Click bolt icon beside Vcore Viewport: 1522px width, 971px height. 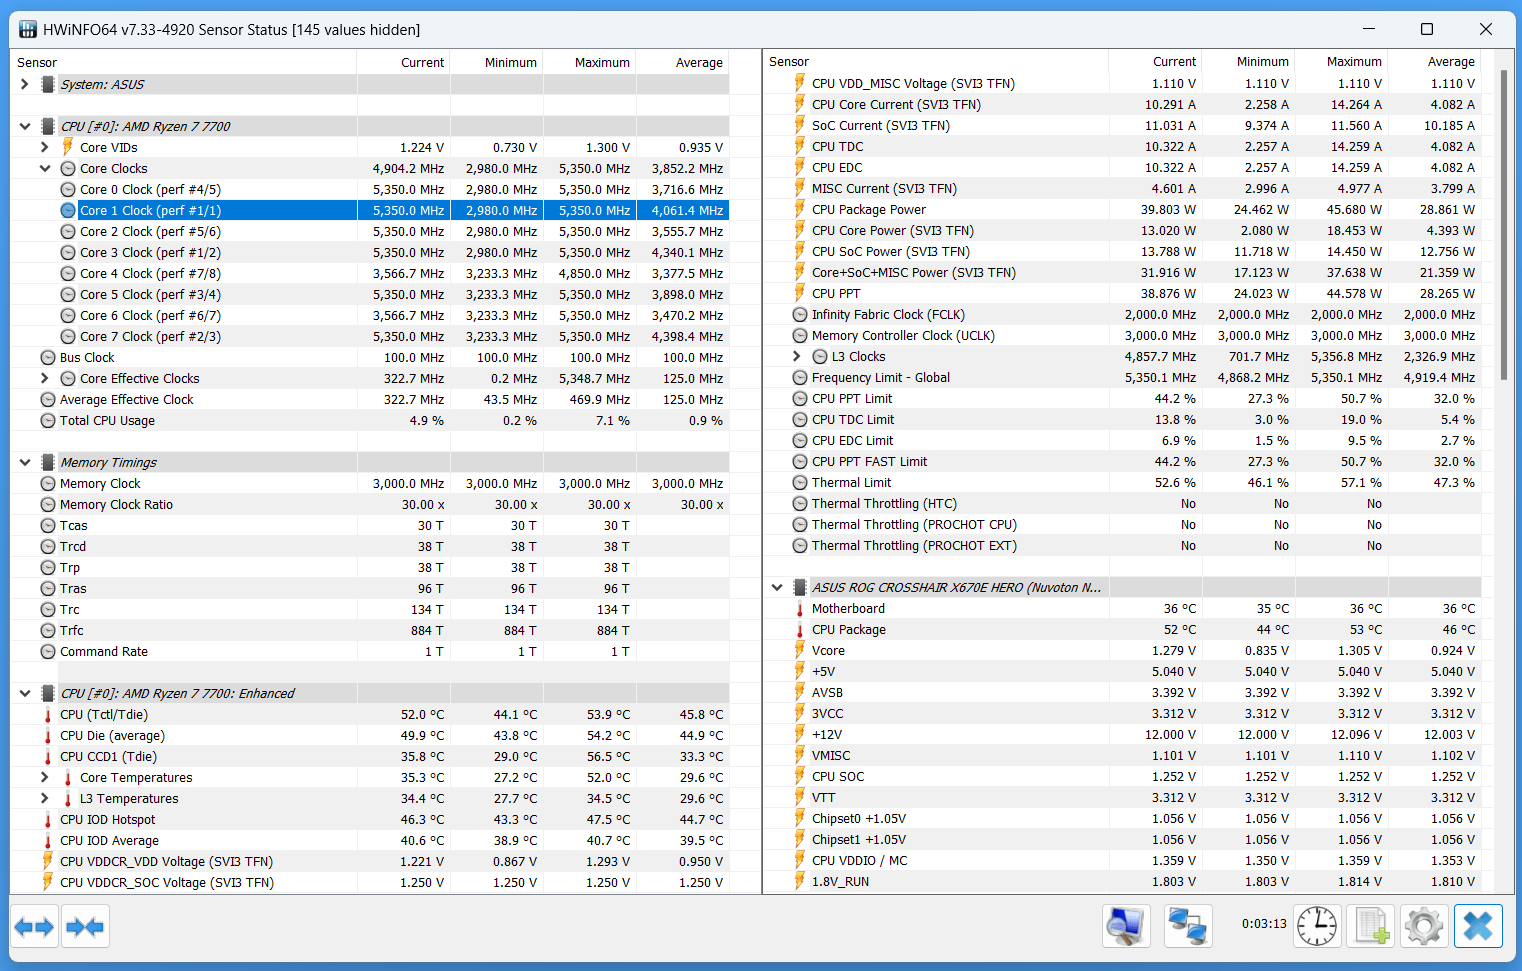800,650
